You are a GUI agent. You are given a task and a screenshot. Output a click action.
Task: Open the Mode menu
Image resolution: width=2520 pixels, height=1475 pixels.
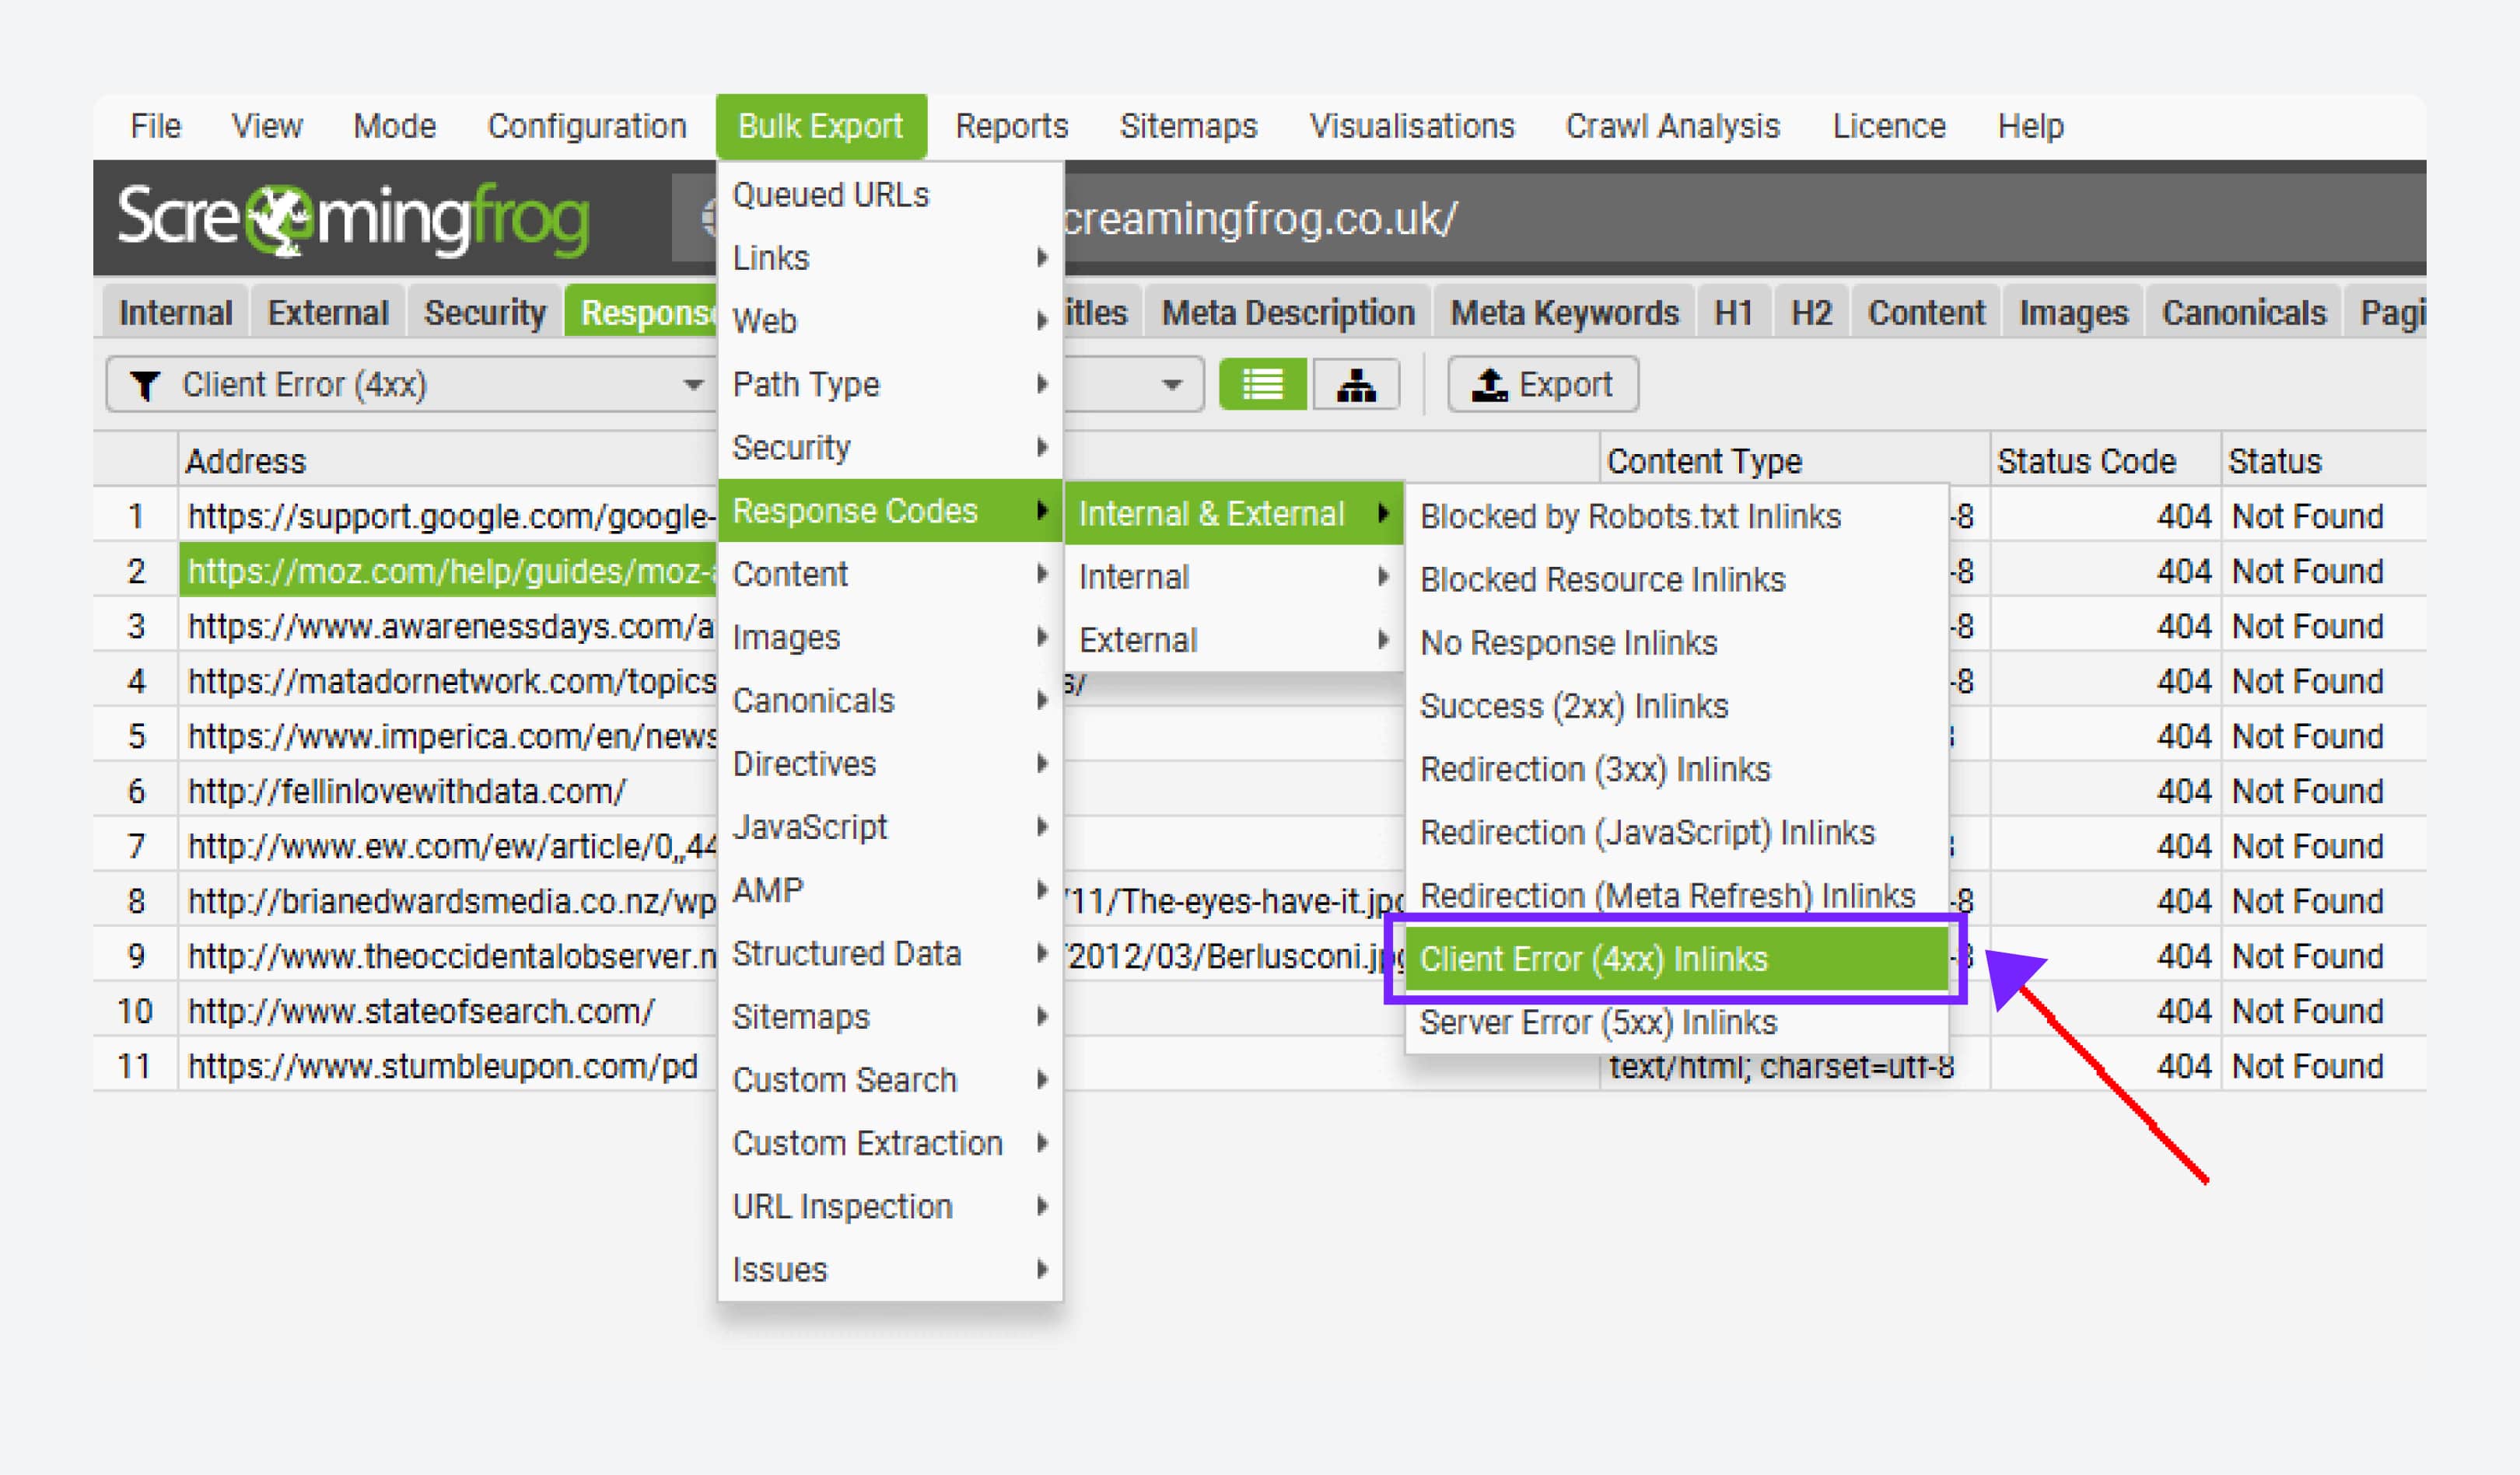(394, 126)
